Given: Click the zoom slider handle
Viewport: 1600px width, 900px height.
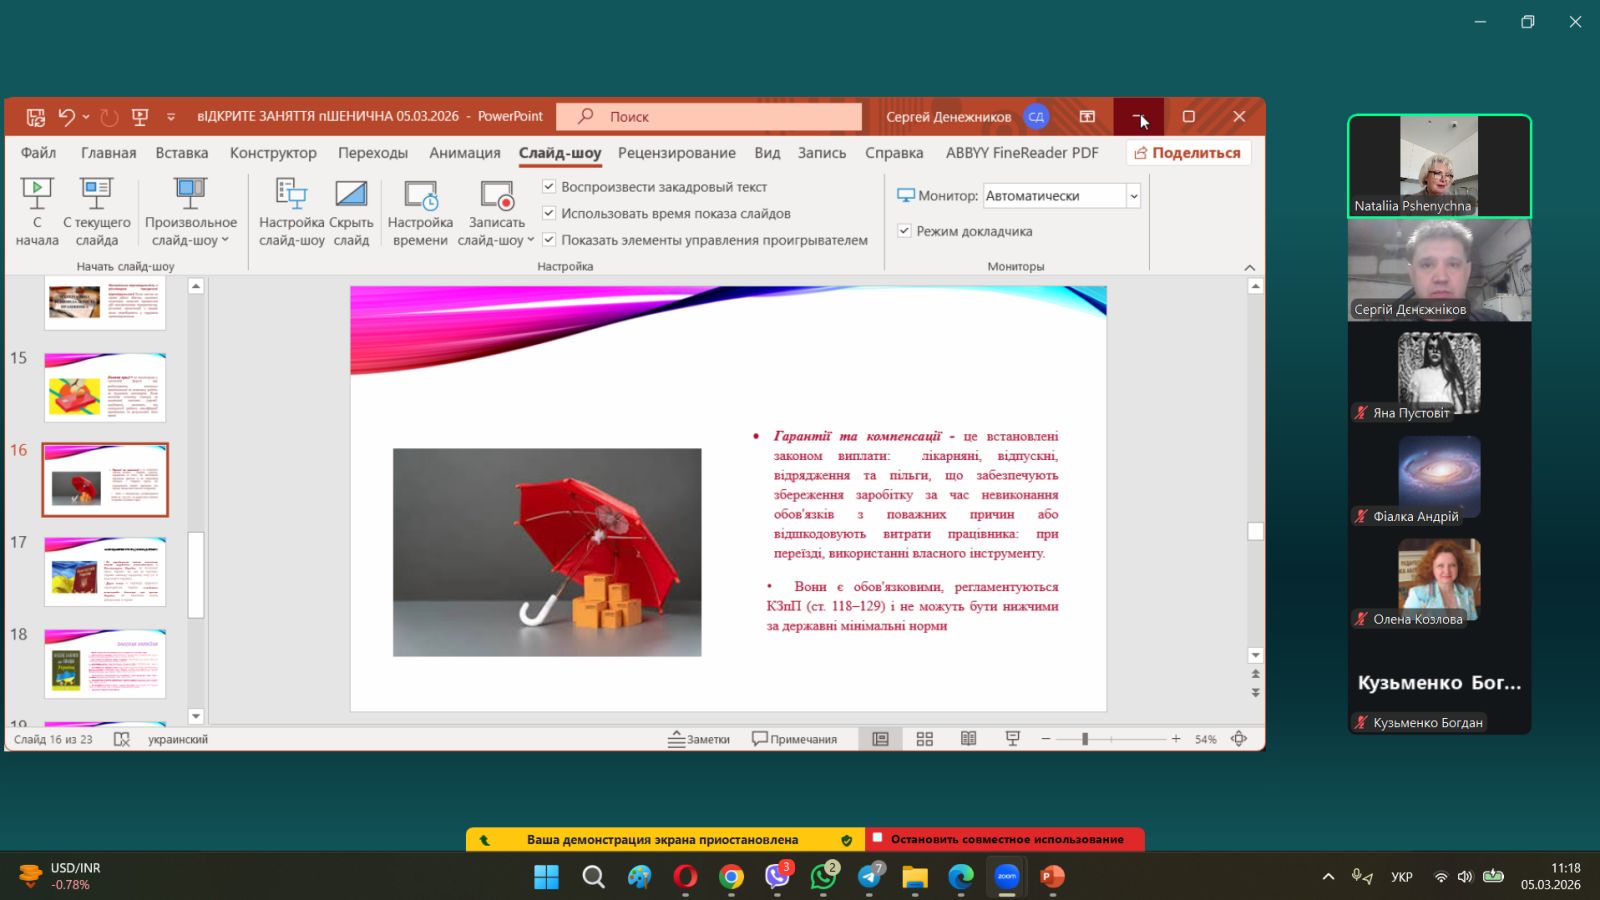Looking at the screenshot, I should (x=1084, y=739).
